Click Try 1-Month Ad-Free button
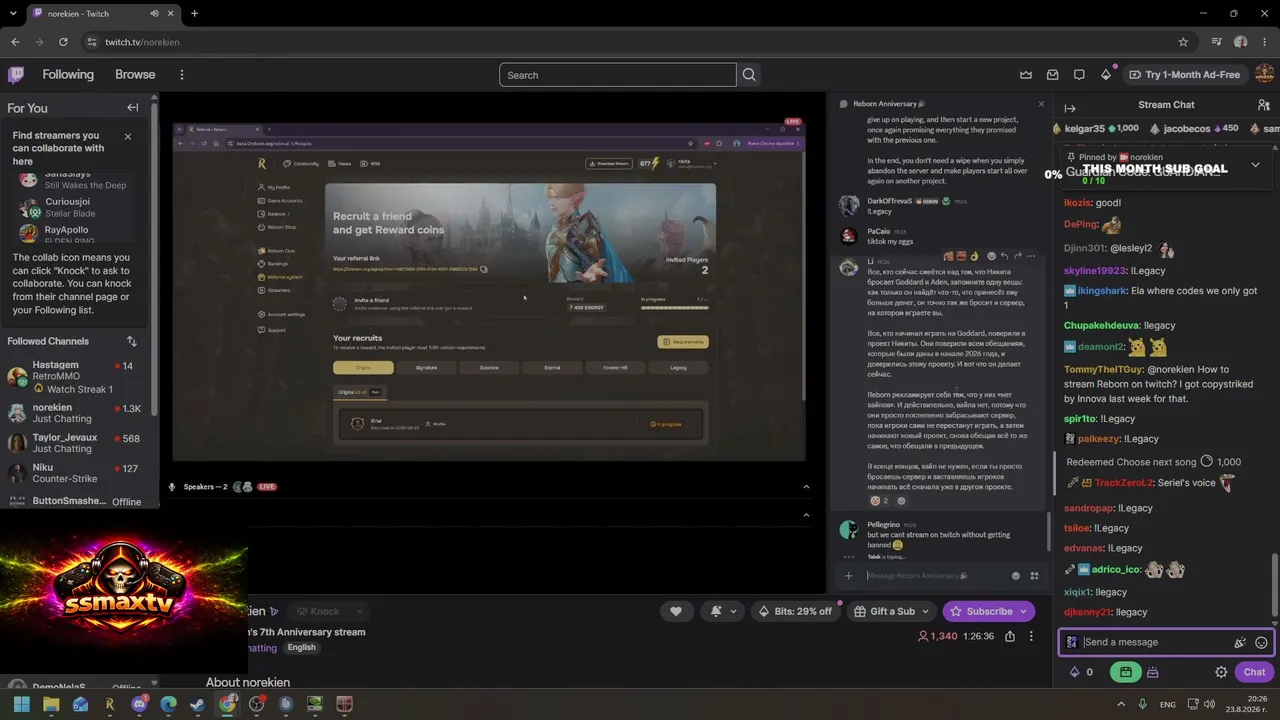The image size is (1280, 720). pos(1184,75)
